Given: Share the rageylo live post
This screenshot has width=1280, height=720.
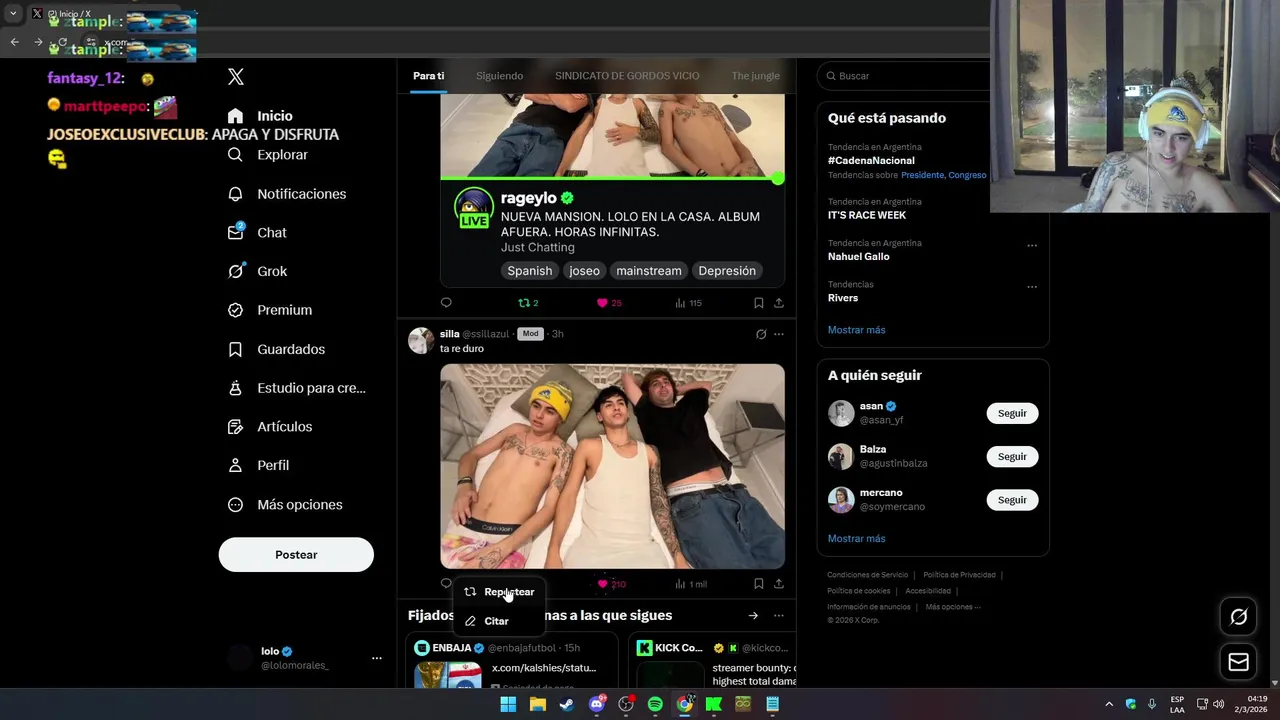Looking at the screenshot, I should 779,303.
